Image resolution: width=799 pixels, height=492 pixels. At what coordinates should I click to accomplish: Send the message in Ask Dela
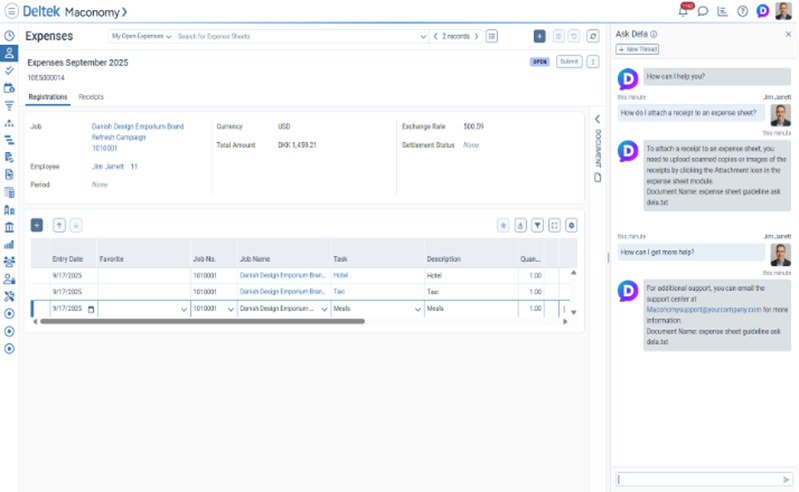tap(786, 479)
